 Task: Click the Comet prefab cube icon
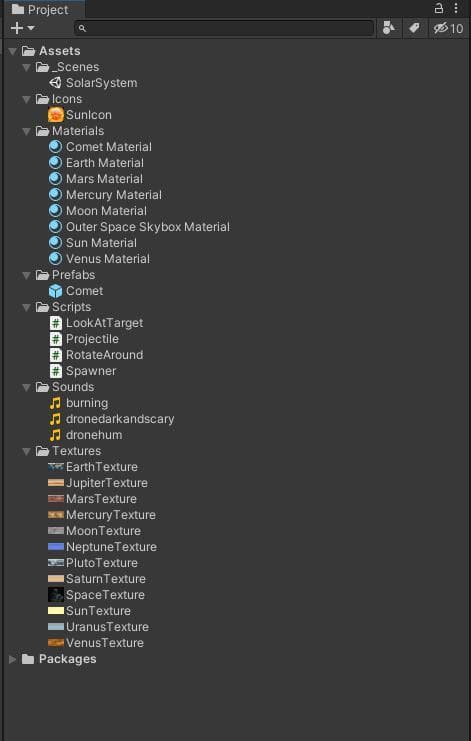(55, 291)
